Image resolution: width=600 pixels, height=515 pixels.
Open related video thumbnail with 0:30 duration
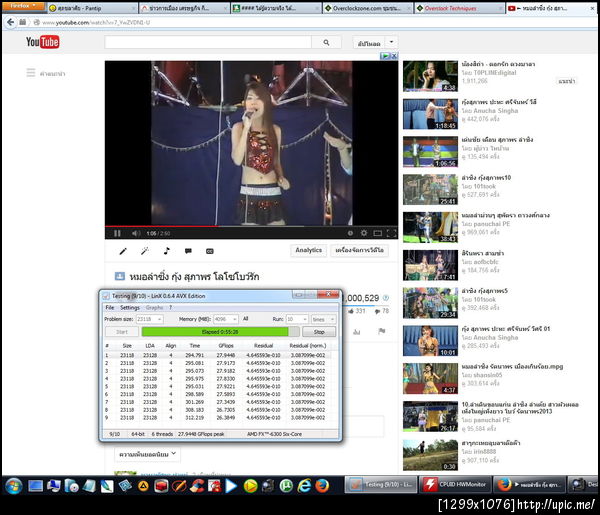click(x=430, y=455)
